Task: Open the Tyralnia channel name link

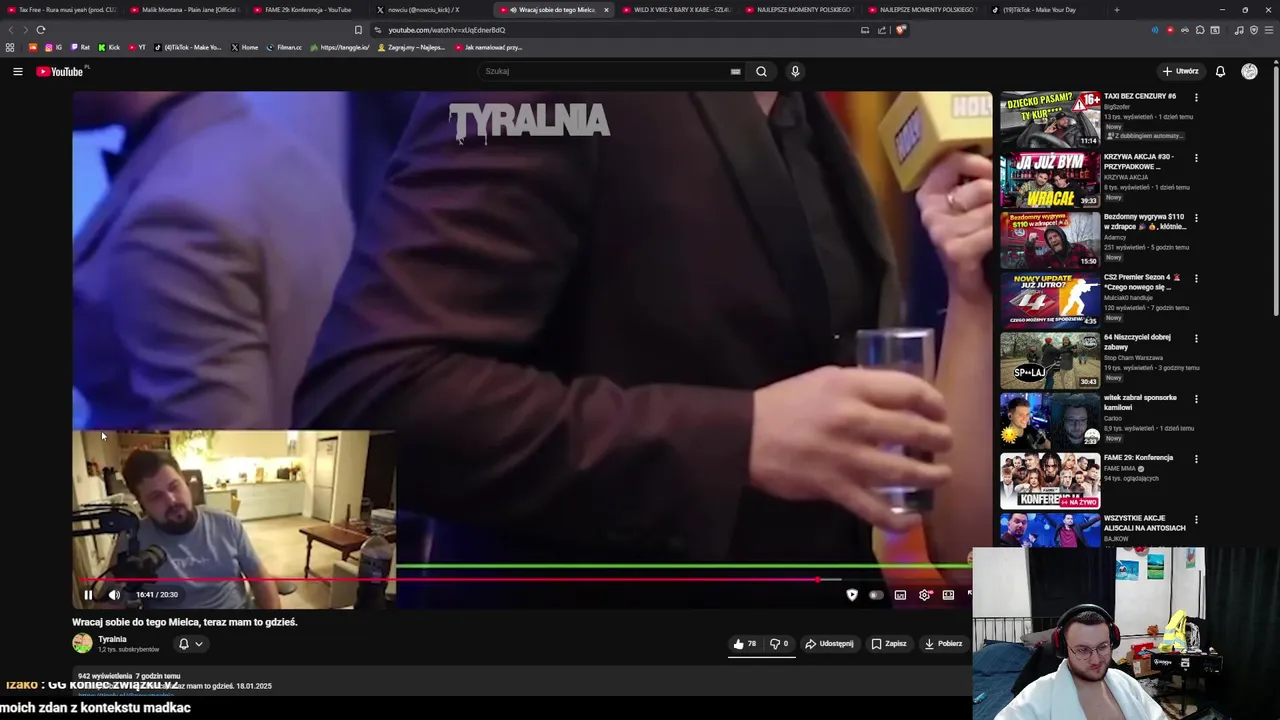Action: pyautogui.click(x=112, y=639)
